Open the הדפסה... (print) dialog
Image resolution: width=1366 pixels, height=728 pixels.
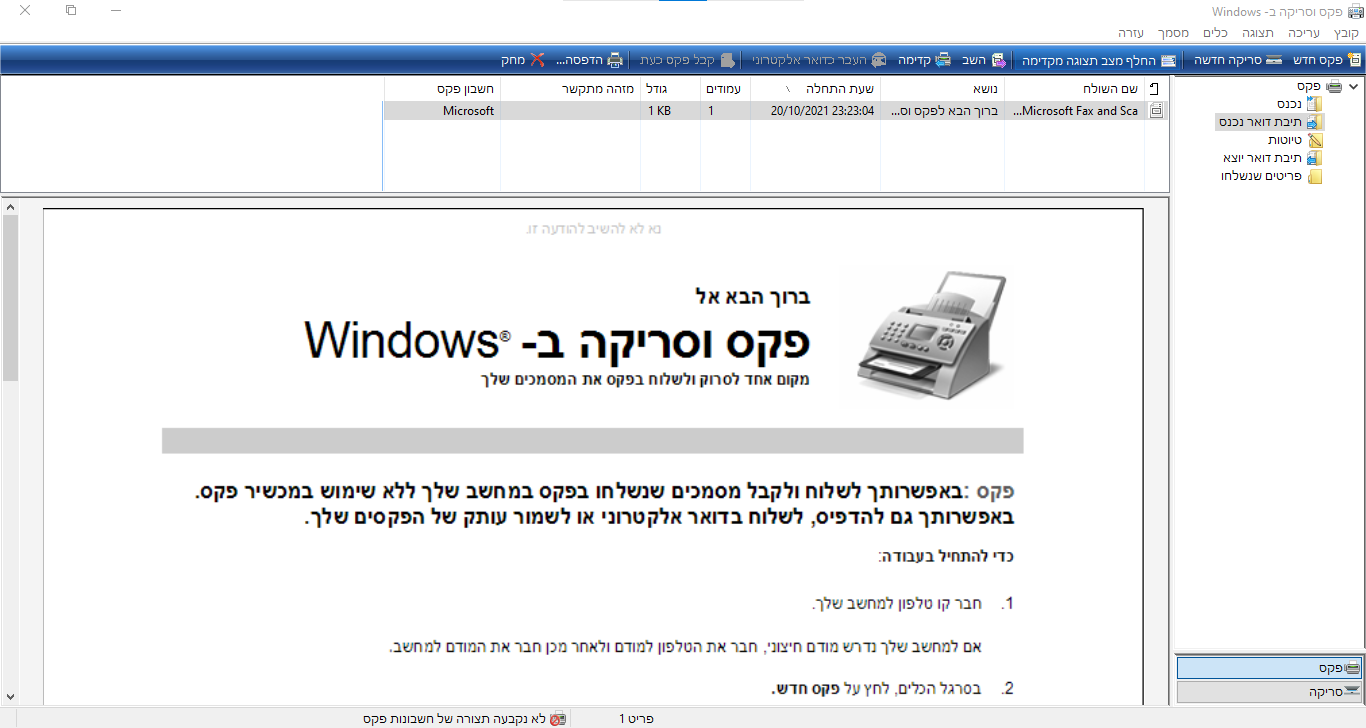[x=588, y=60]
